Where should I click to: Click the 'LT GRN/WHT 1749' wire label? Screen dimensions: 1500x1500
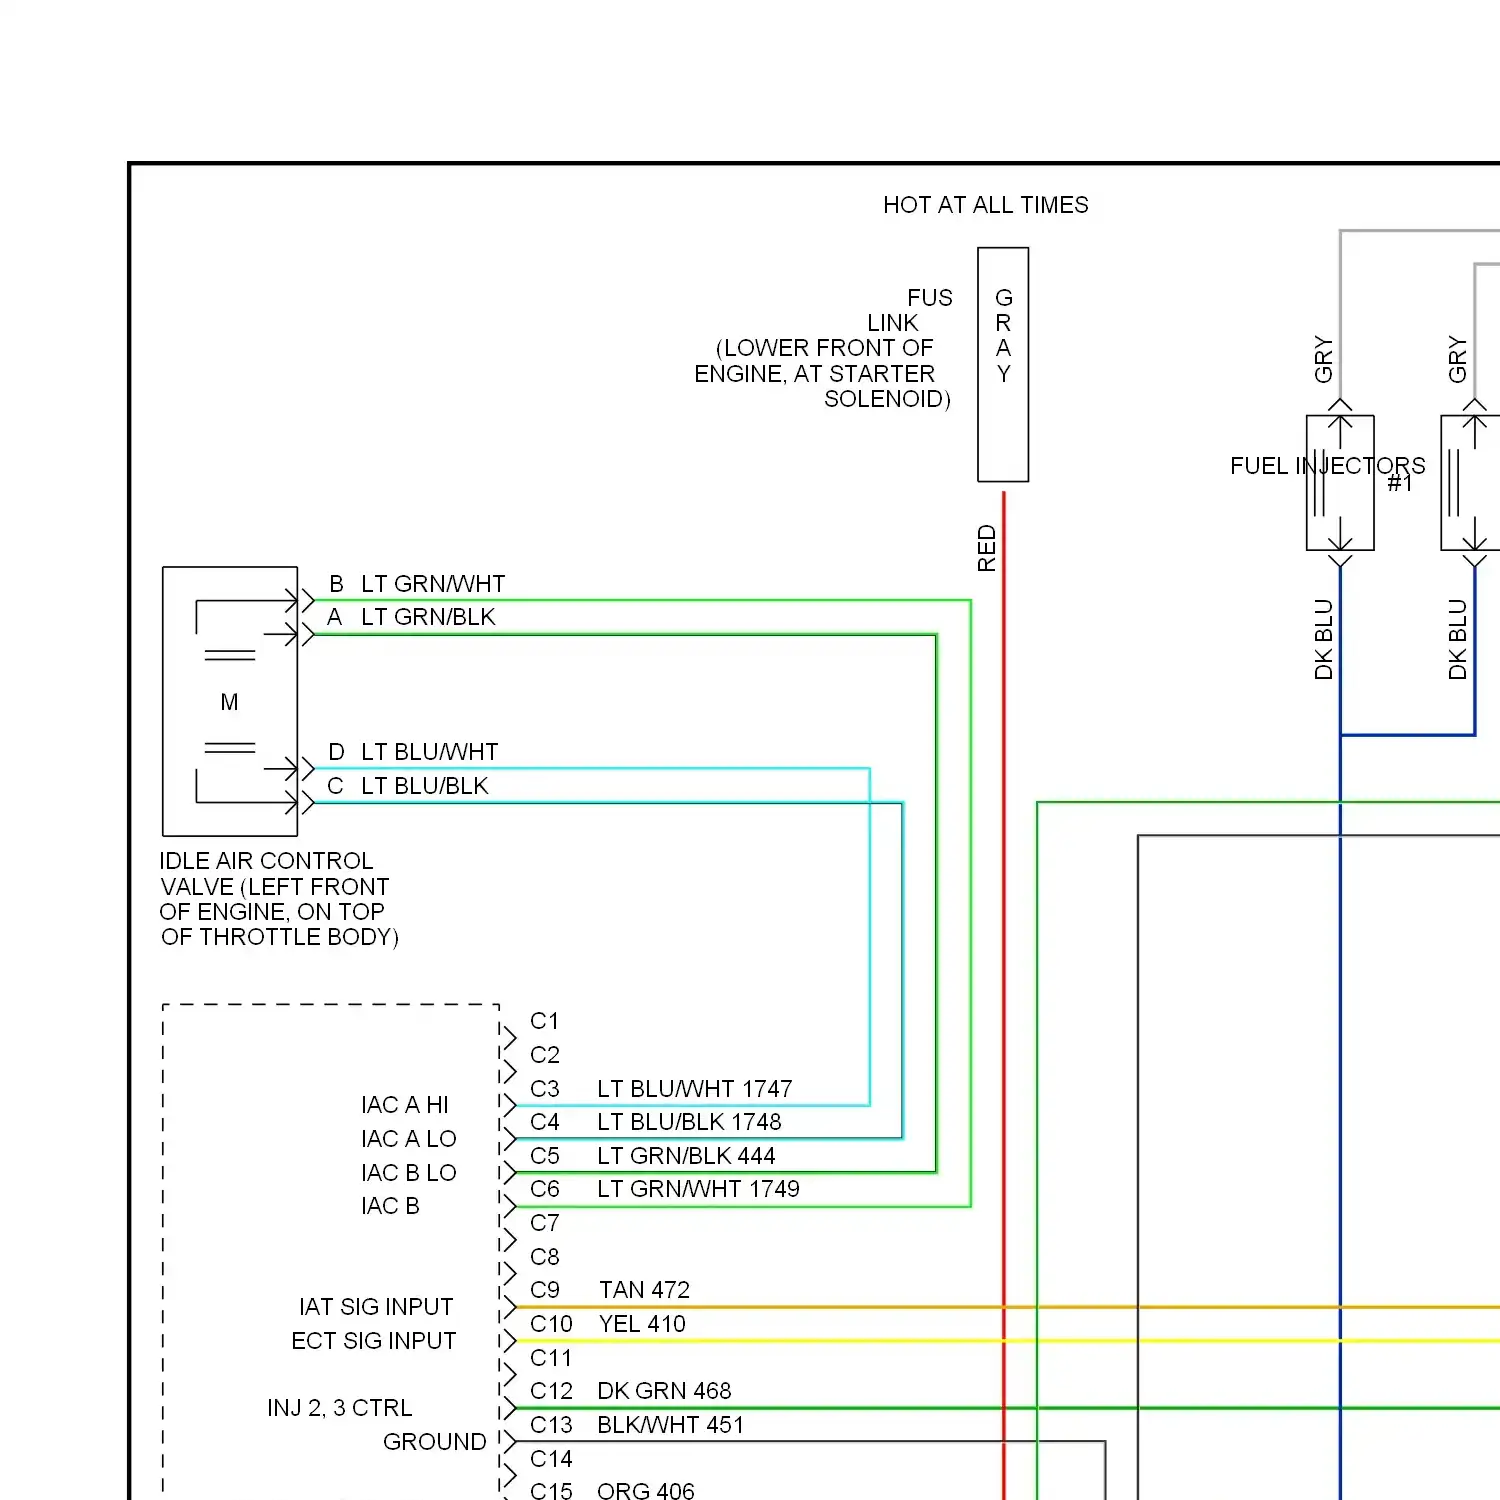click(x=698, y=1189)
